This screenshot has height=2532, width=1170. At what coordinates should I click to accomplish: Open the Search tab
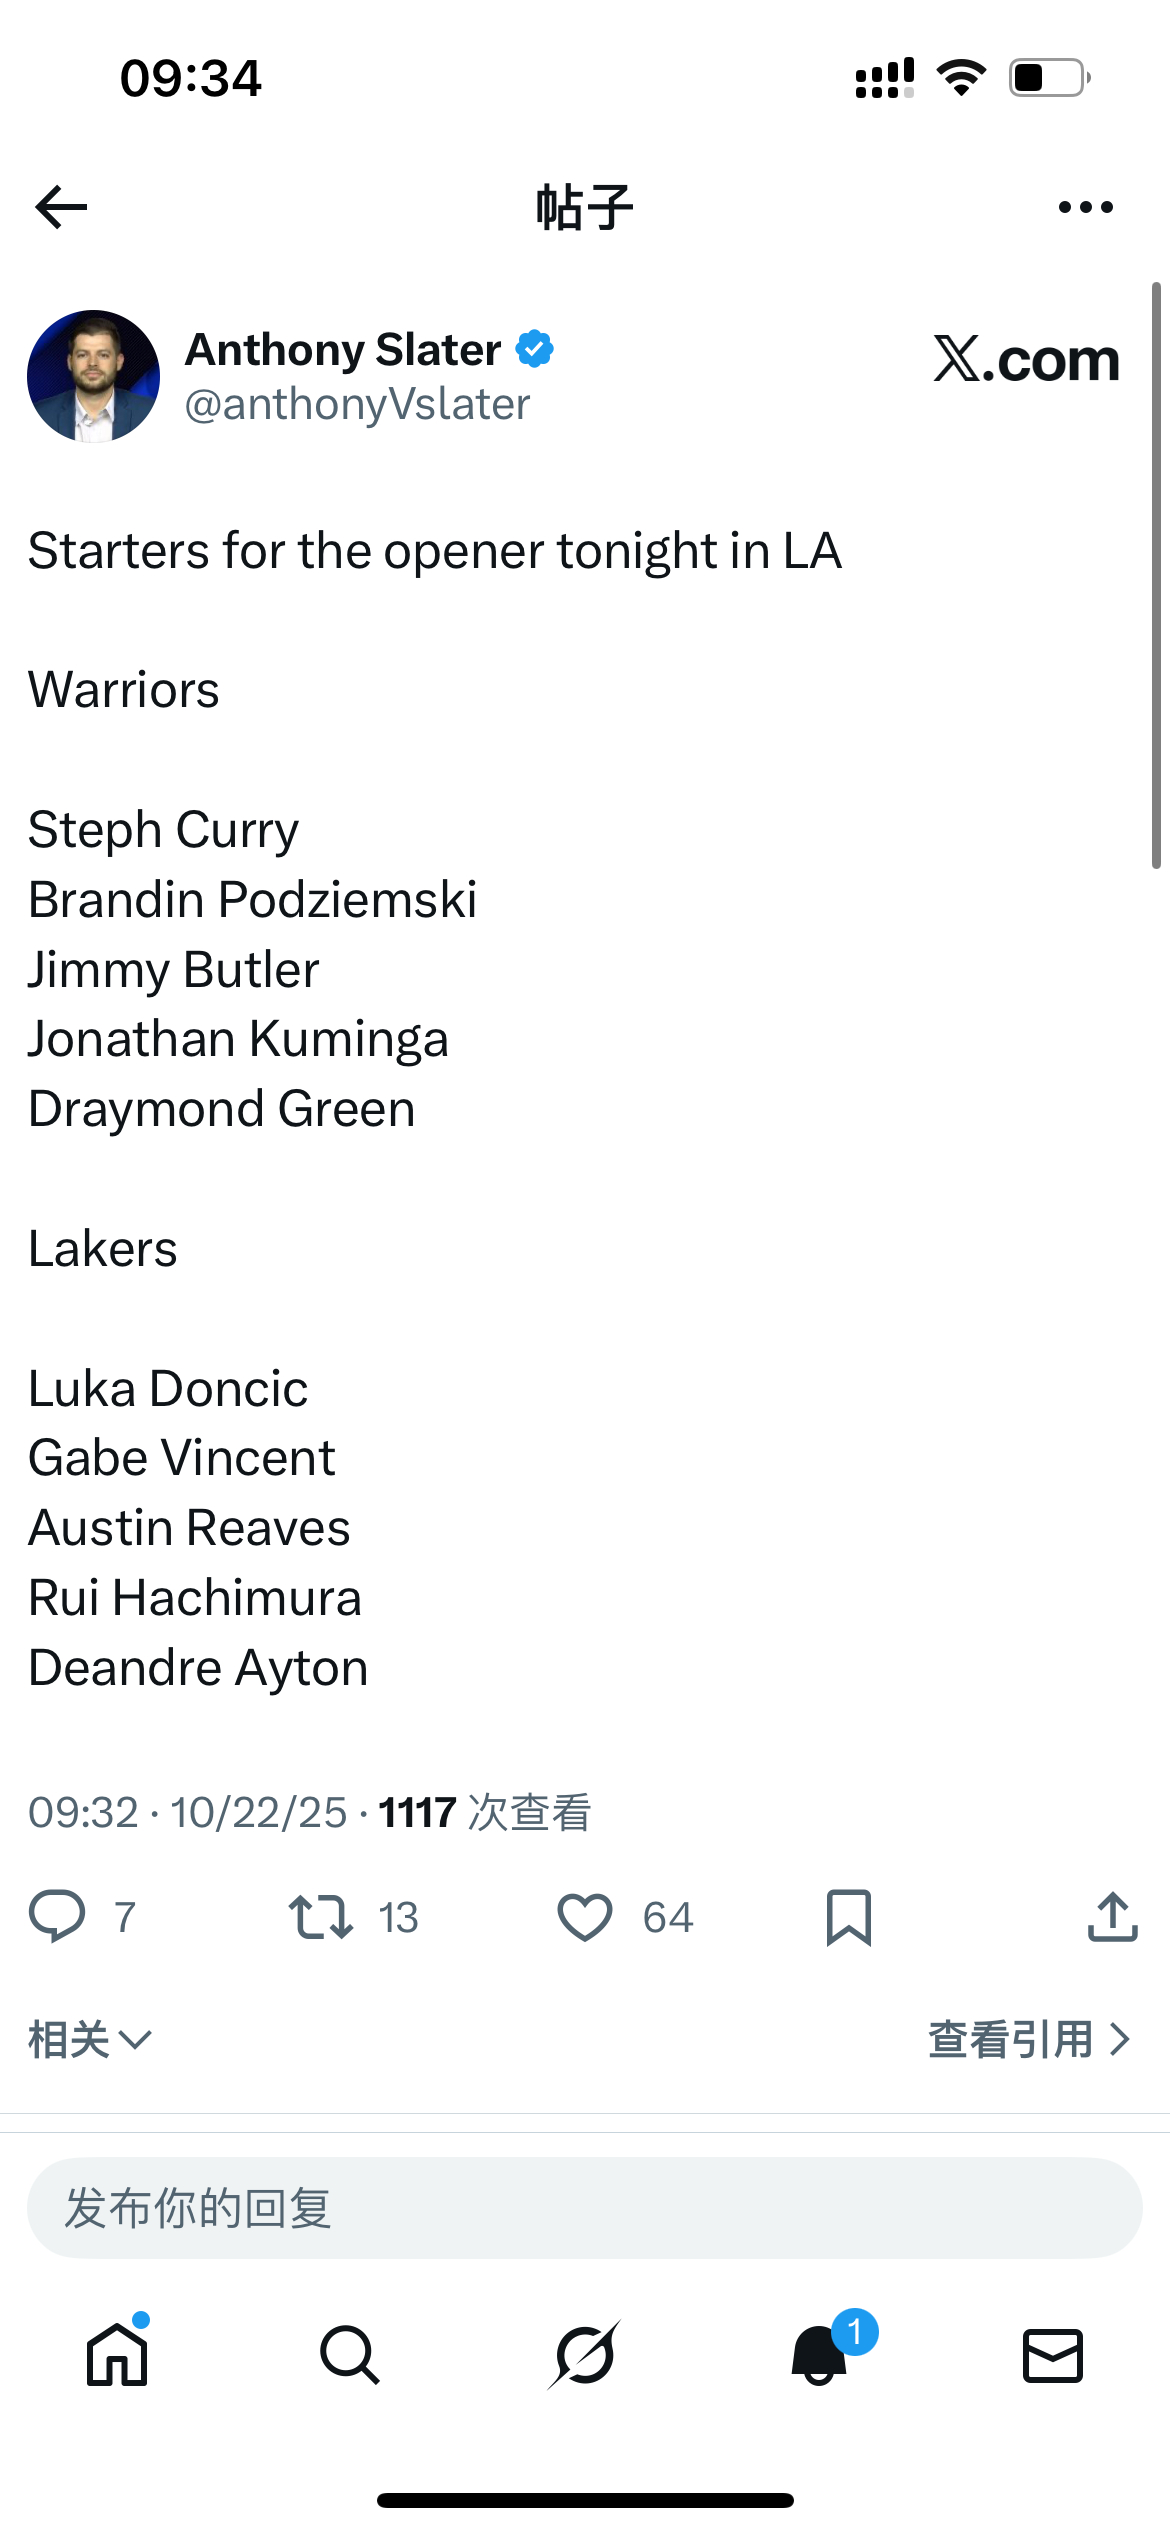pyautogui.click(x=350, y=2355)
